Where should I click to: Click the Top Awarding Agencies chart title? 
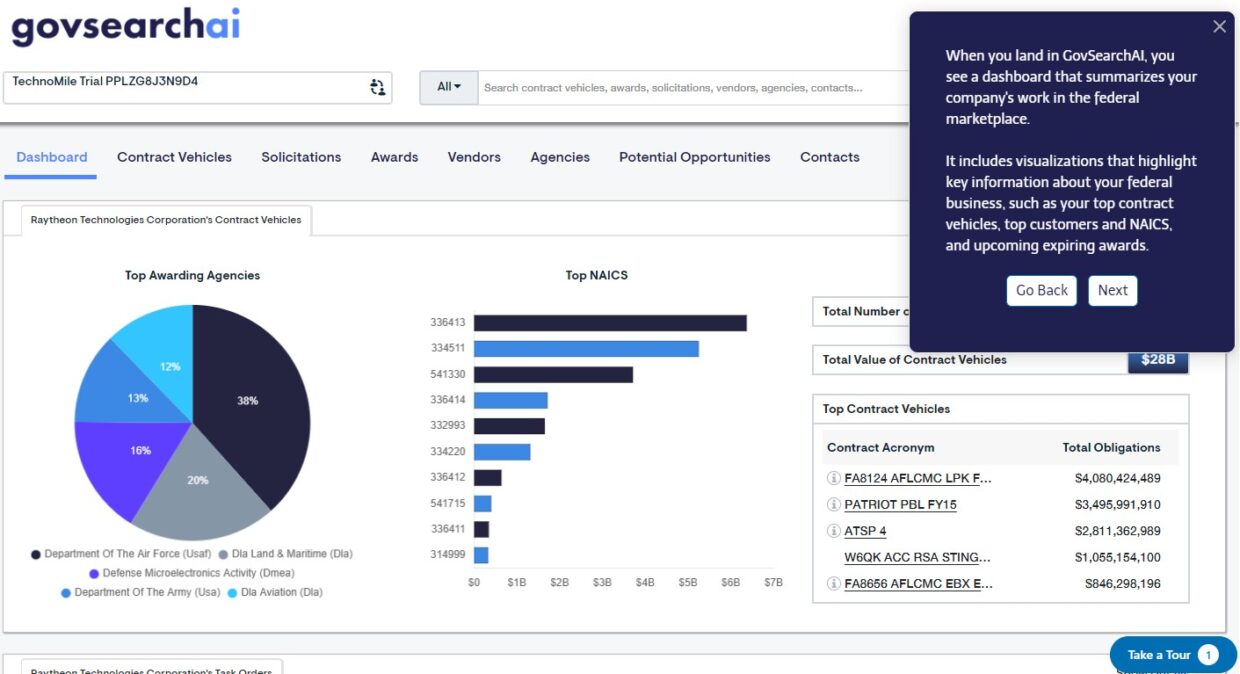(x=192, y=275)
